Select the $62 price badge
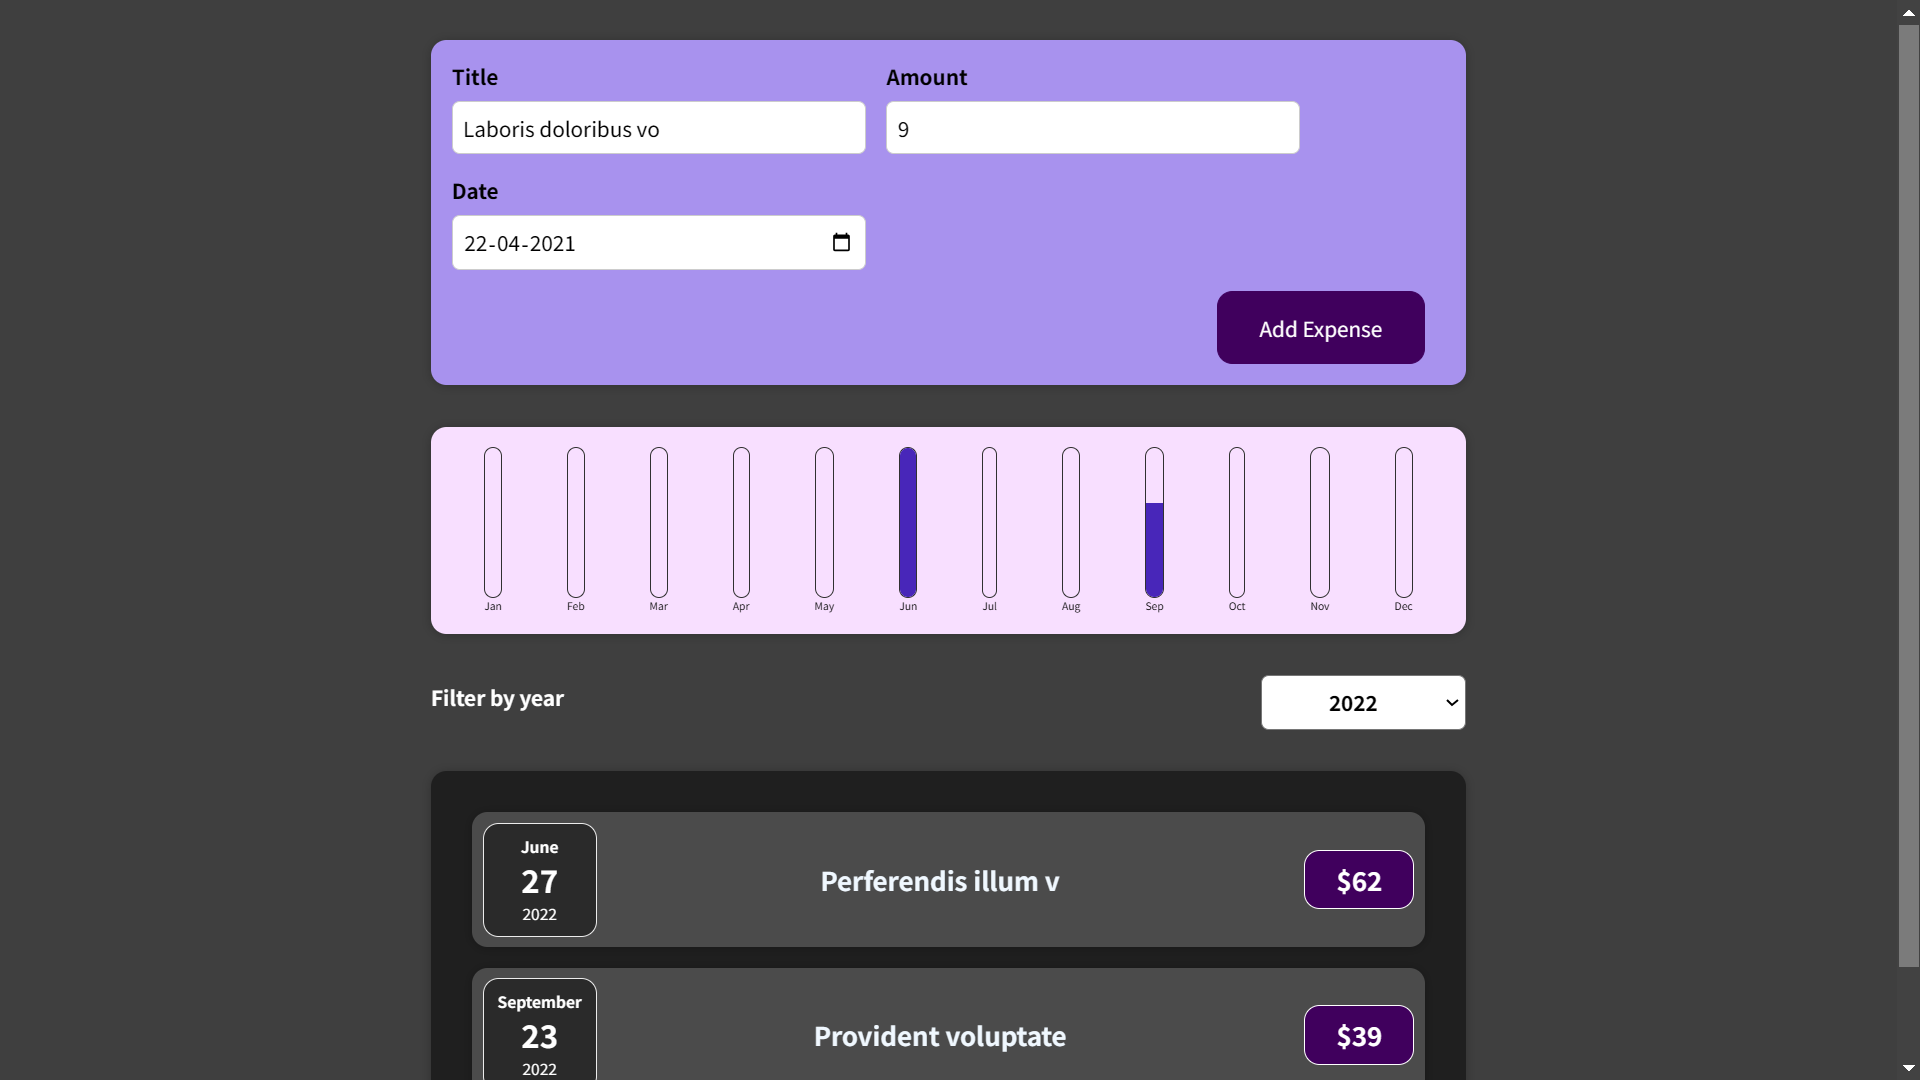This screenshot has width=1920, height=1080. 1358,880
